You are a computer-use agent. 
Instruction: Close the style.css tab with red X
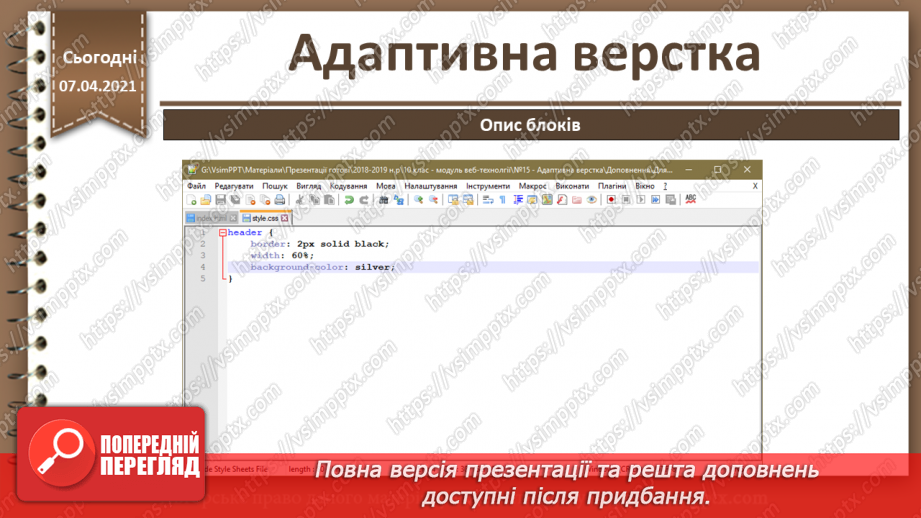(285, 218)
